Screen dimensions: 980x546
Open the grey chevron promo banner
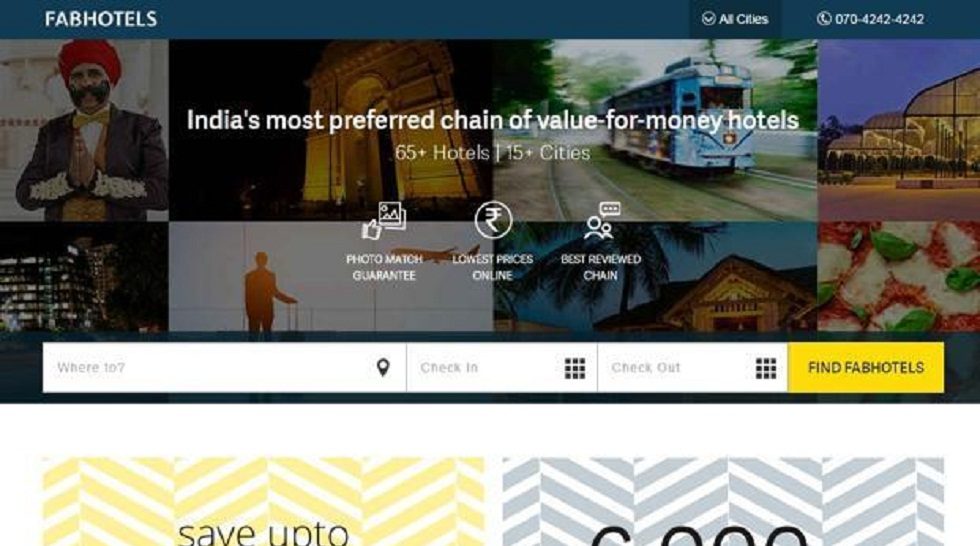click(x=723, y=502)
